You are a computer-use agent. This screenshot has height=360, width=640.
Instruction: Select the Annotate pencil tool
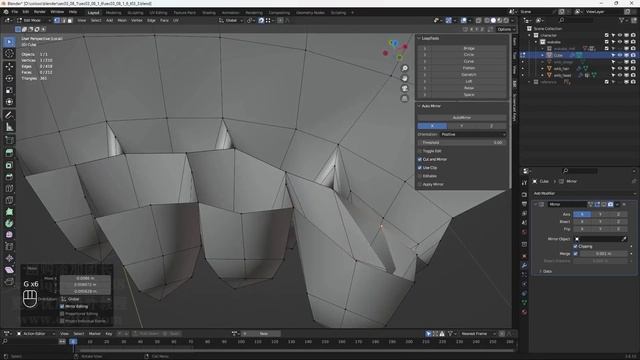9,115
